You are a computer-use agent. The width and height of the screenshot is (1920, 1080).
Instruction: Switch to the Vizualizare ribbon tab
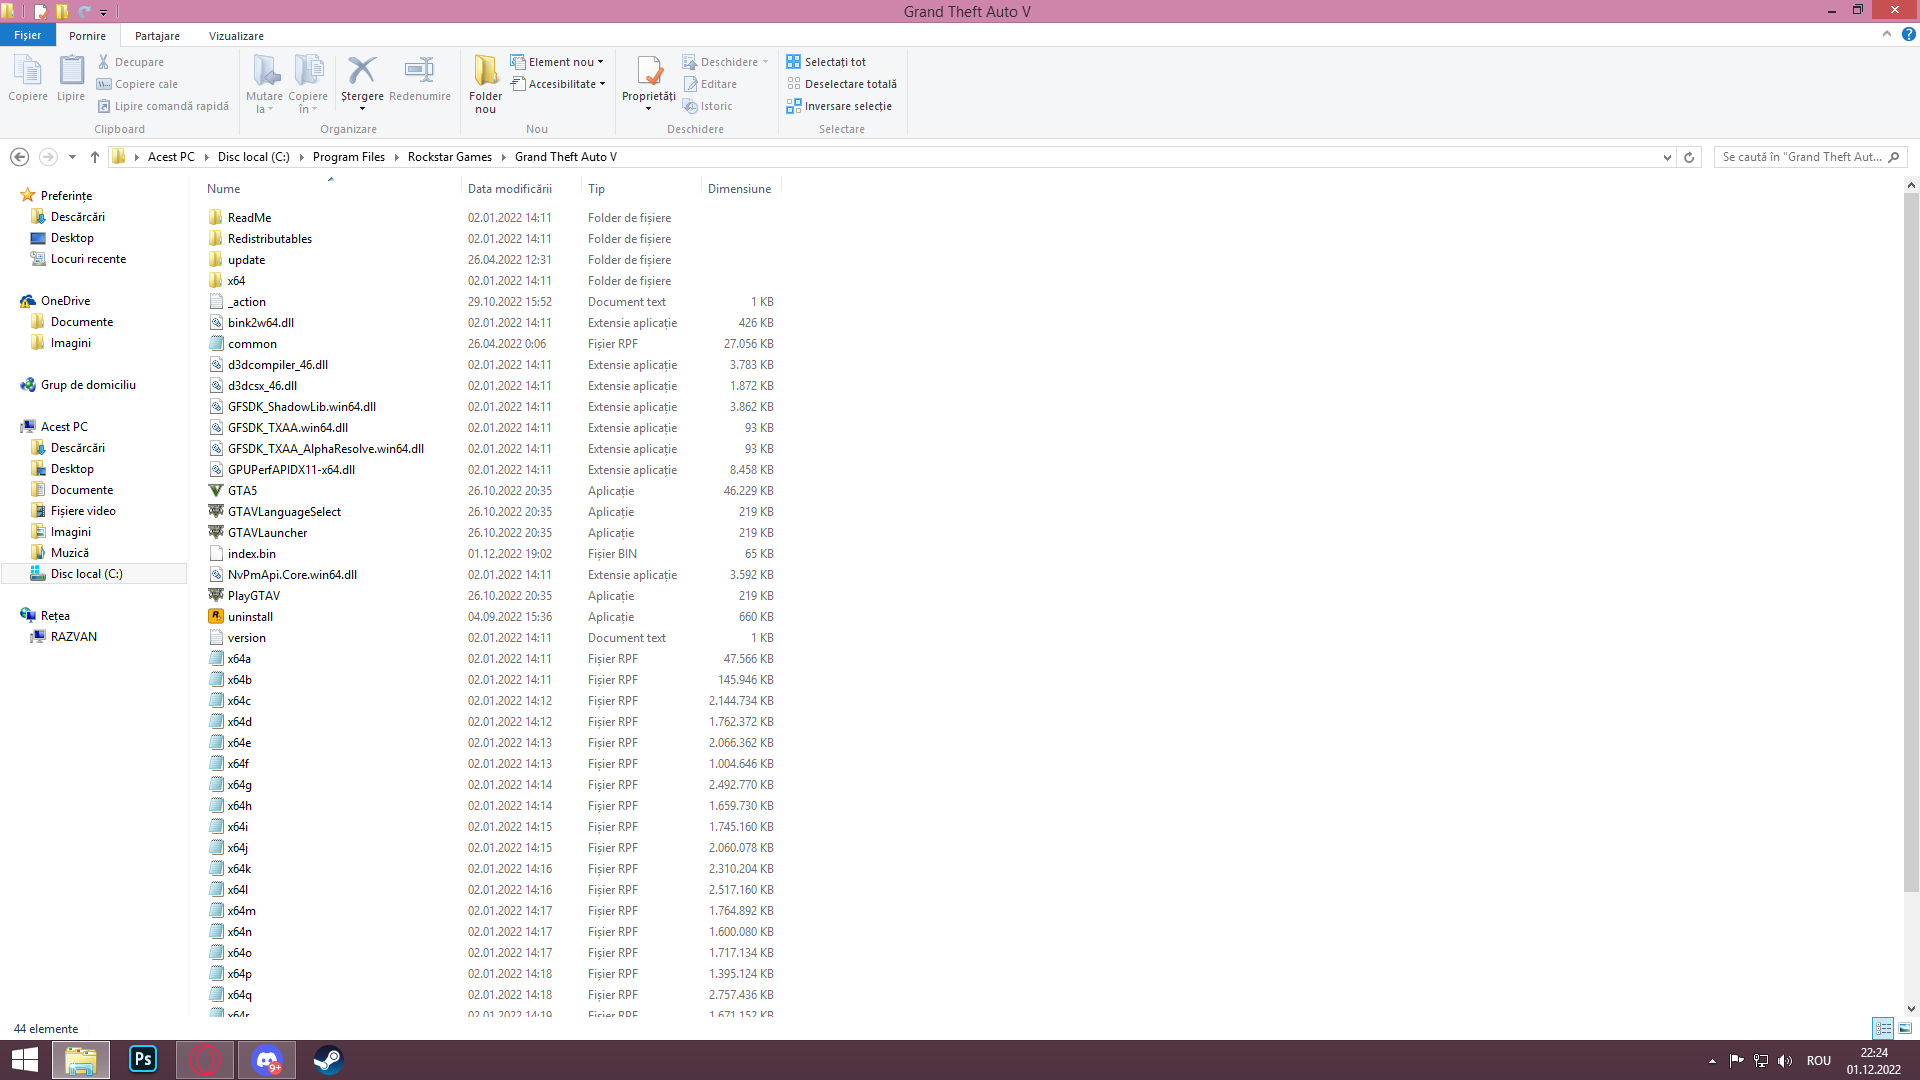pyautogui.click(x=237, y=36)
